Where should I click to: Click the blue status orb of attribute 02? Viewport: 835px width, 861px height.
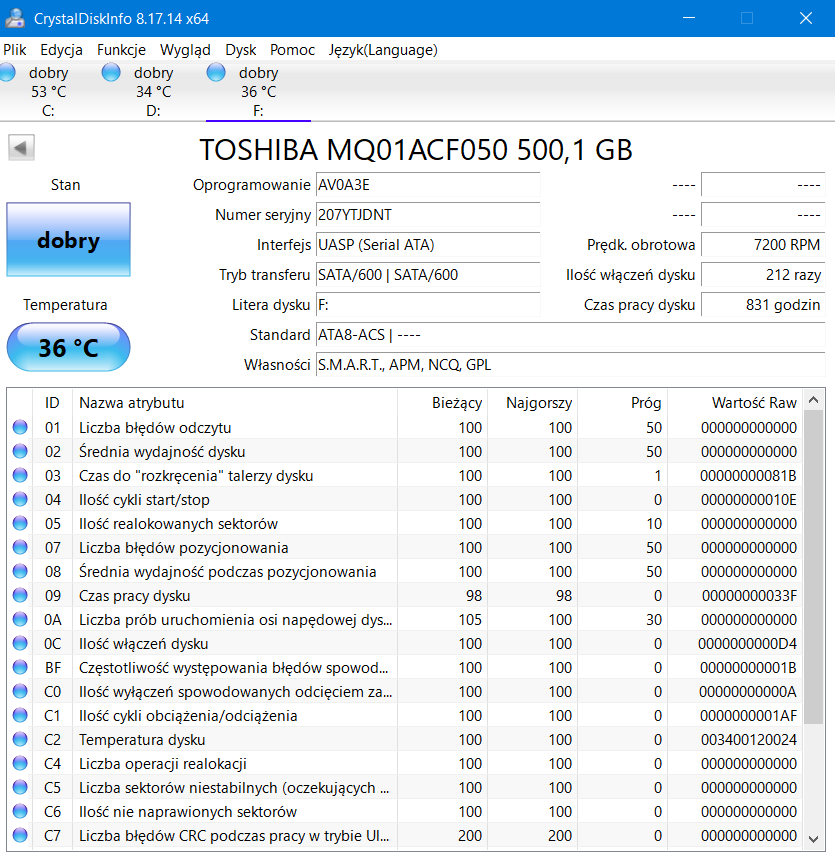[20, 451]
